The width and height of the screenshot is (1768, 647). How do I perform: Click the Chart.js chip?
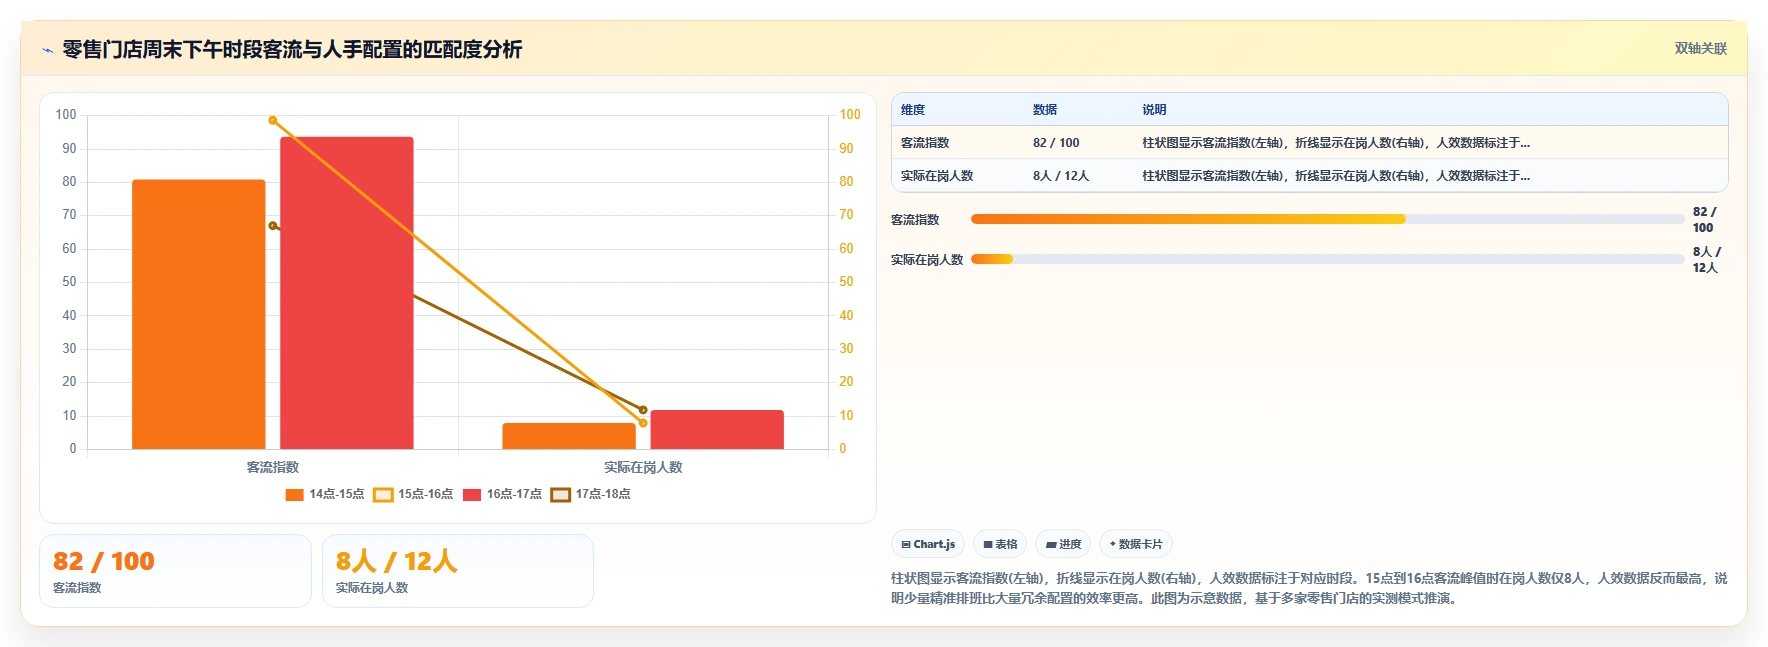coord(928,544)
